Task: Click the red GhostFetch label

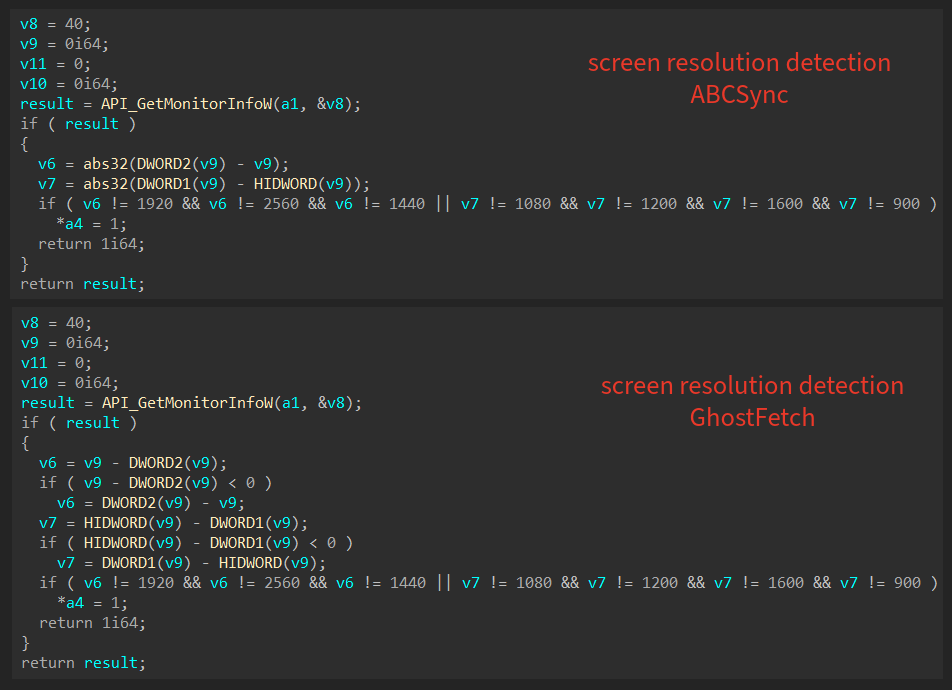Action: (752, 418)
